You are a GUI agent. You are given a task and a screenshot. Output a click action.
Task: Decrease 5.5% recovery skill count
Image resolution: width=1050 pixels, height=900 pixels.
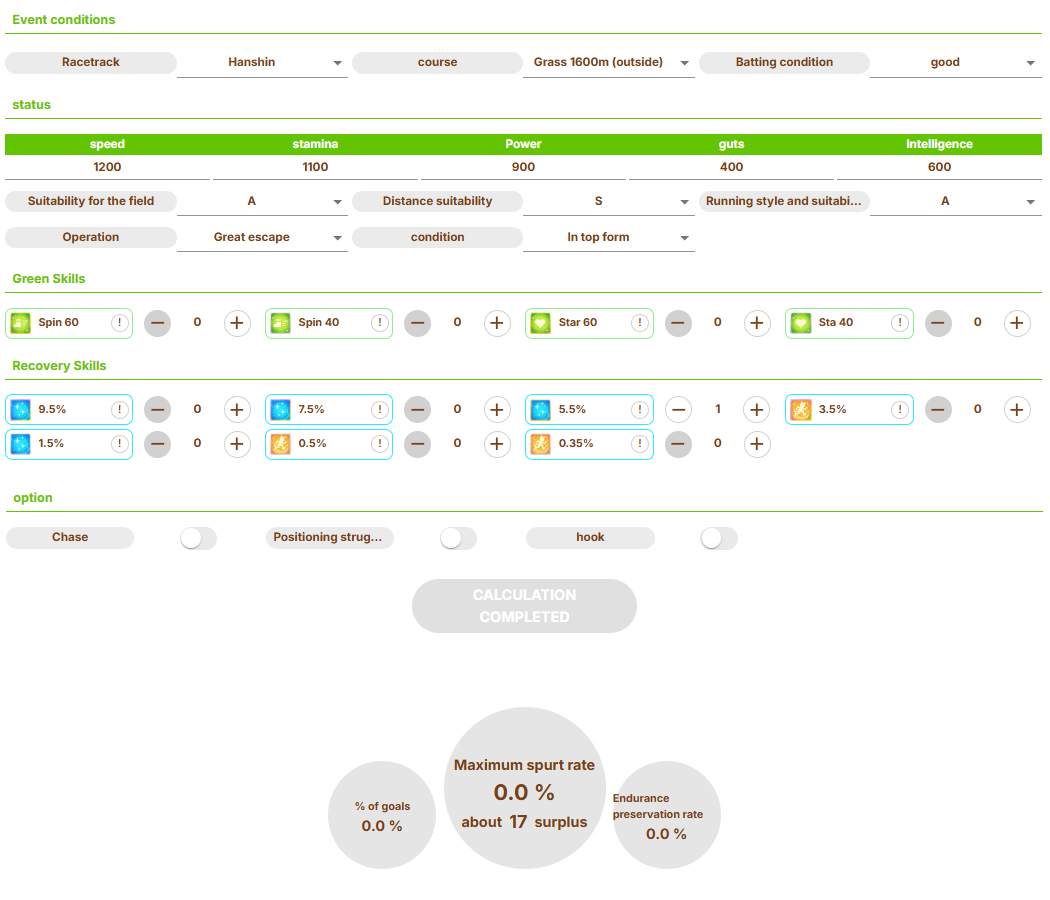pyautogui.click(x=678, y=409)
